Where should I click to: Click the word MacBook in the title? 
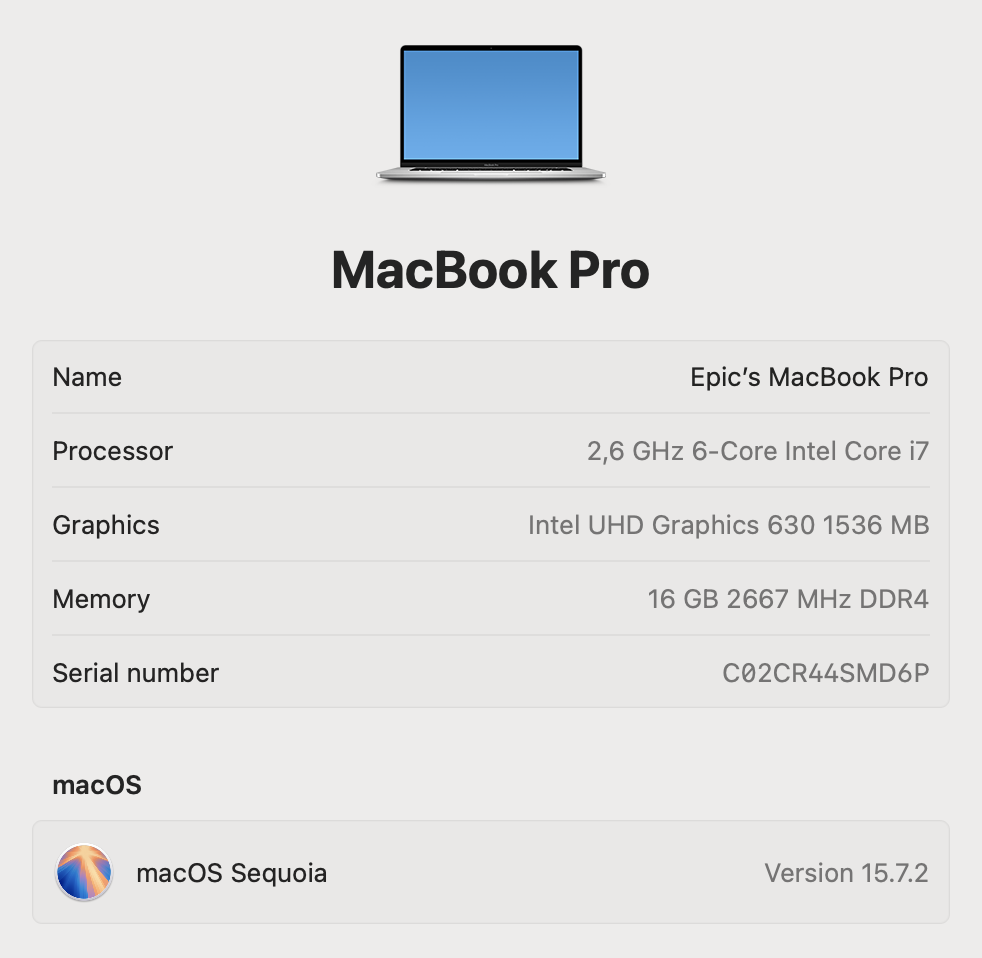(x=444, y=270)
